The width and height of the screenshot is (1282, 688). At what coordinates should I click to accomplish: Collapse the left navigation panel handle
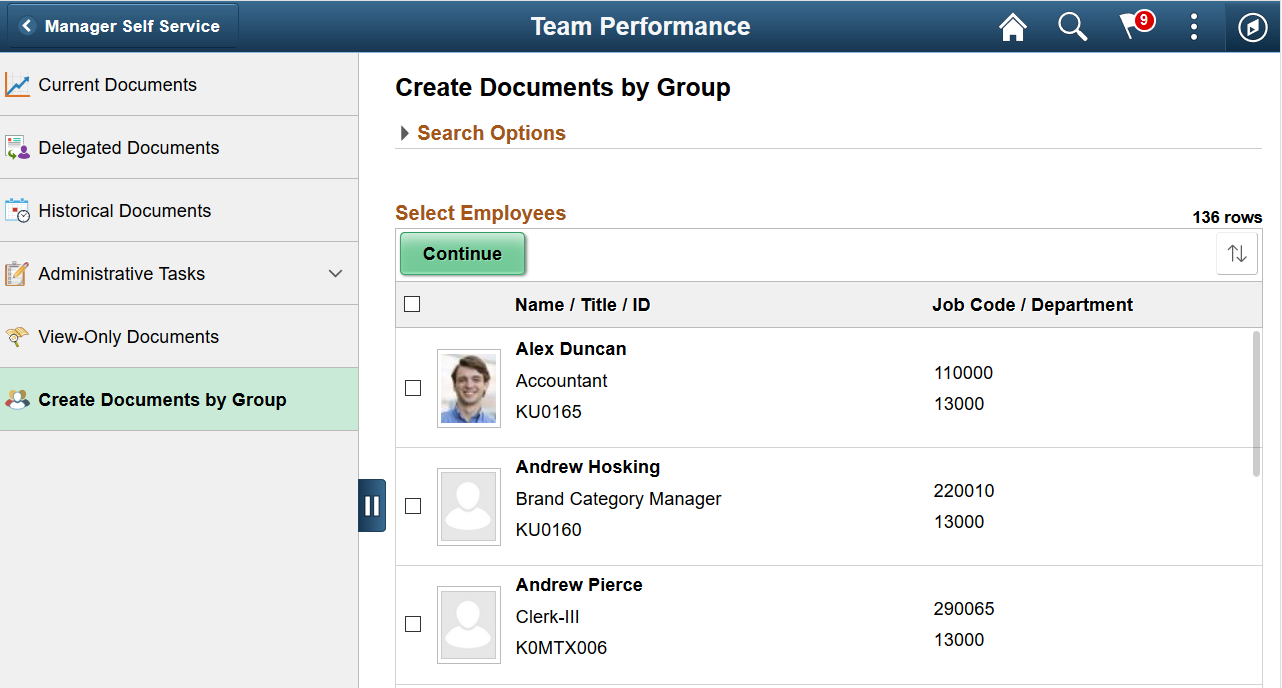tap(372, 506)
